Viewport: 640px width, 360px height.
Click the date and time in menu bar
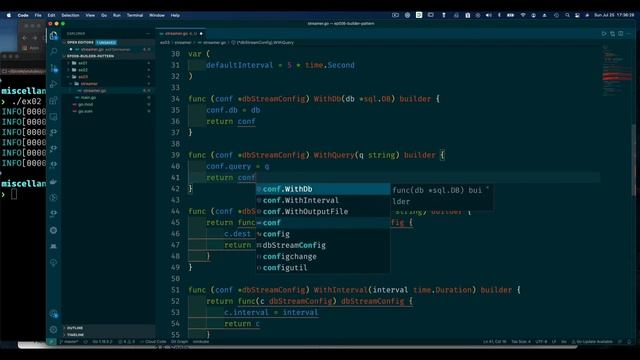click(615, 15)
